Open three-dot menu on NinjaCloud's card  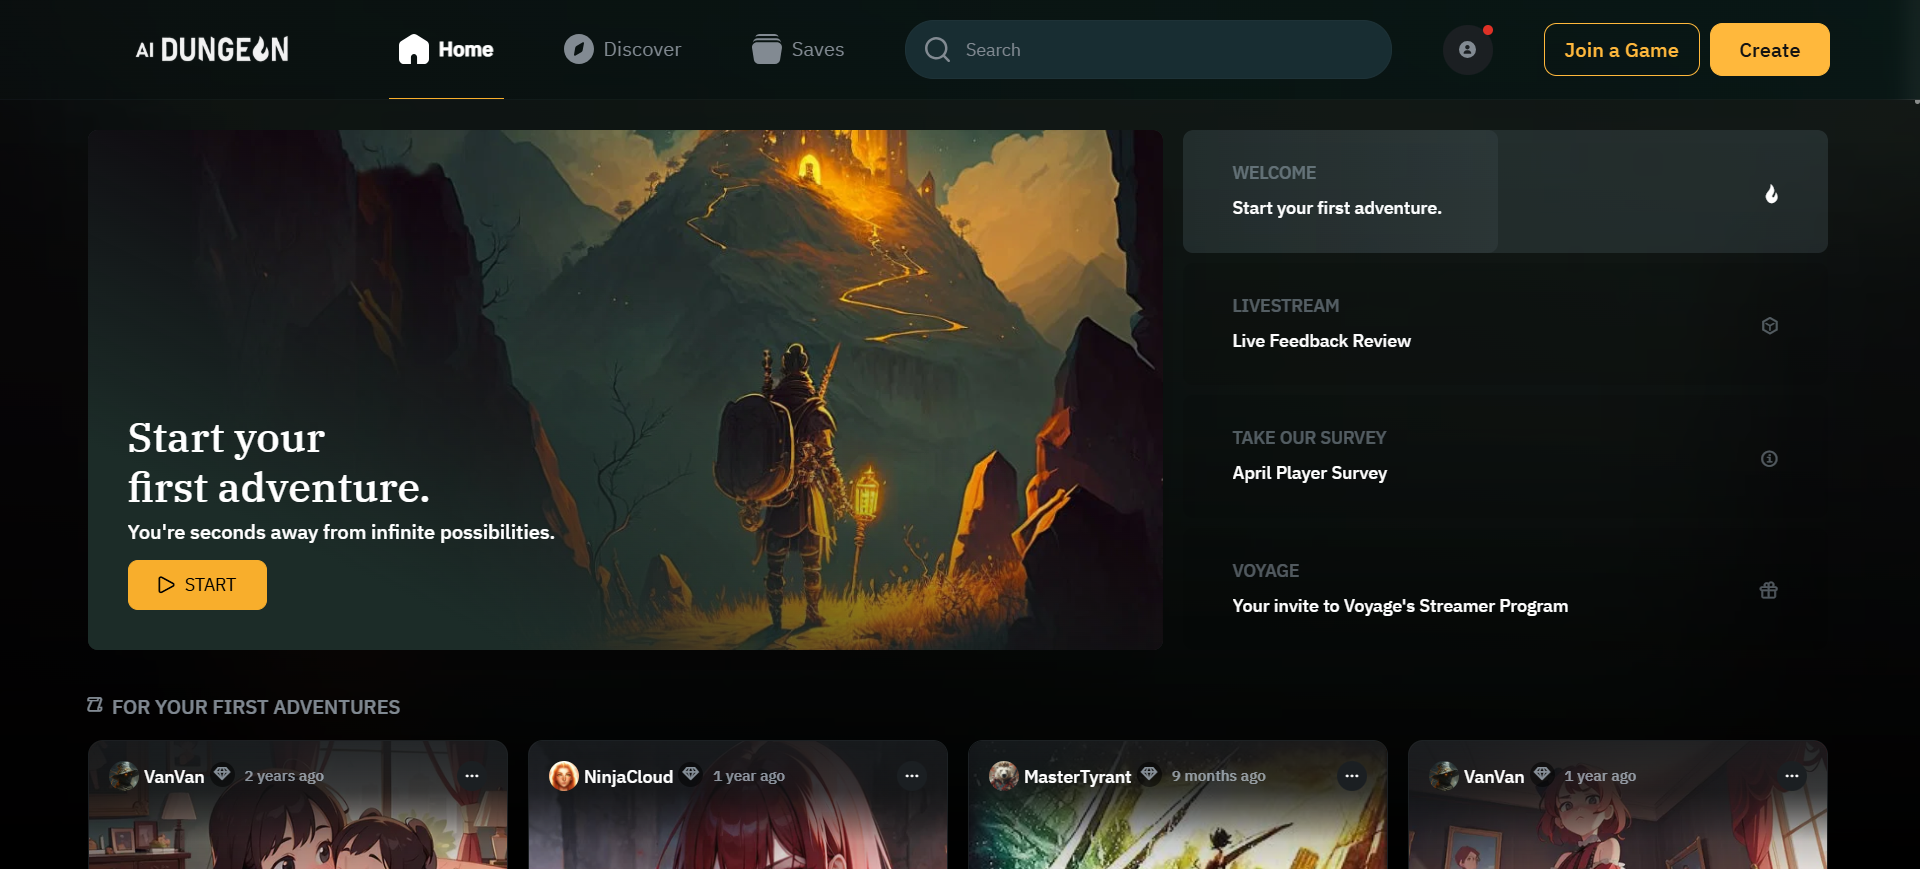coord(911,776)
